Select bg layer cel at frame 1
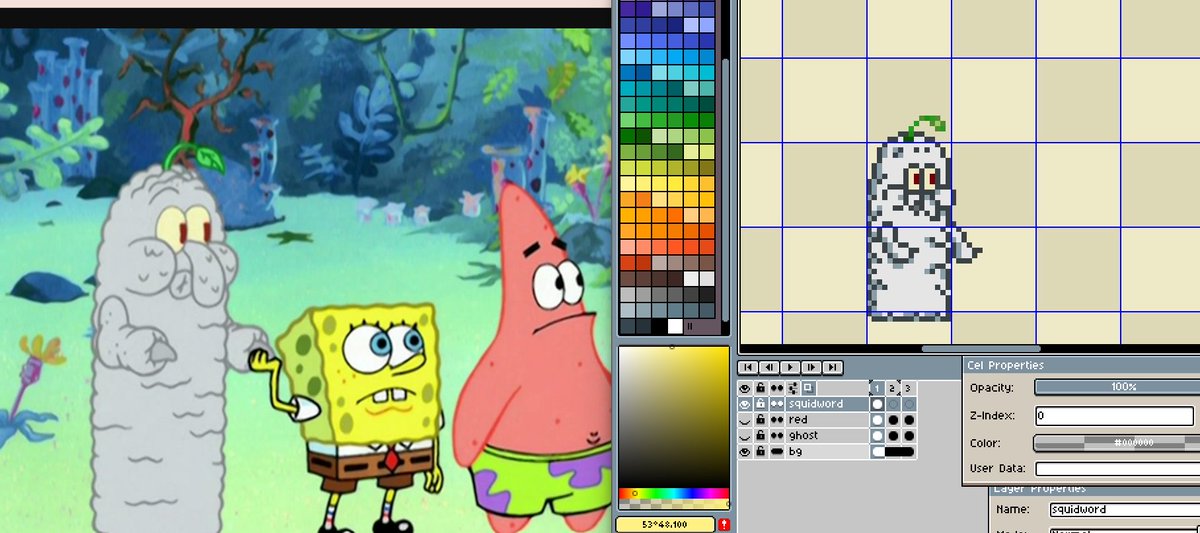Screen dimensions: 1200x533 pyautogui.click(x=877, y=451)
